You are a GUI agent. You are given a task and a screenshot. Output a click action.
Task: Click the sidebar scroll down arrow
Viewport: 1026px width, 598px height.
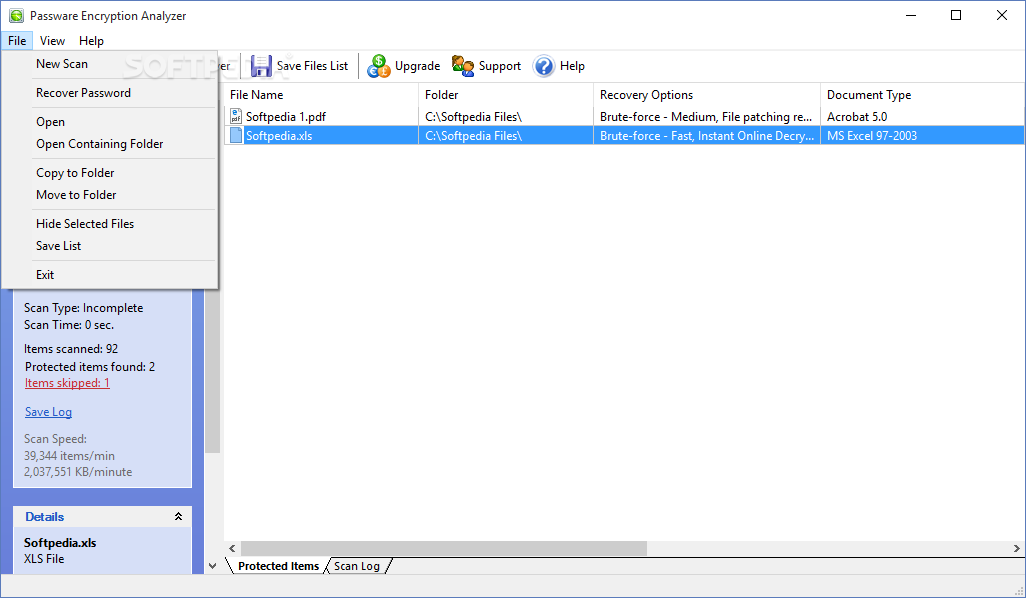click(213, 566)
